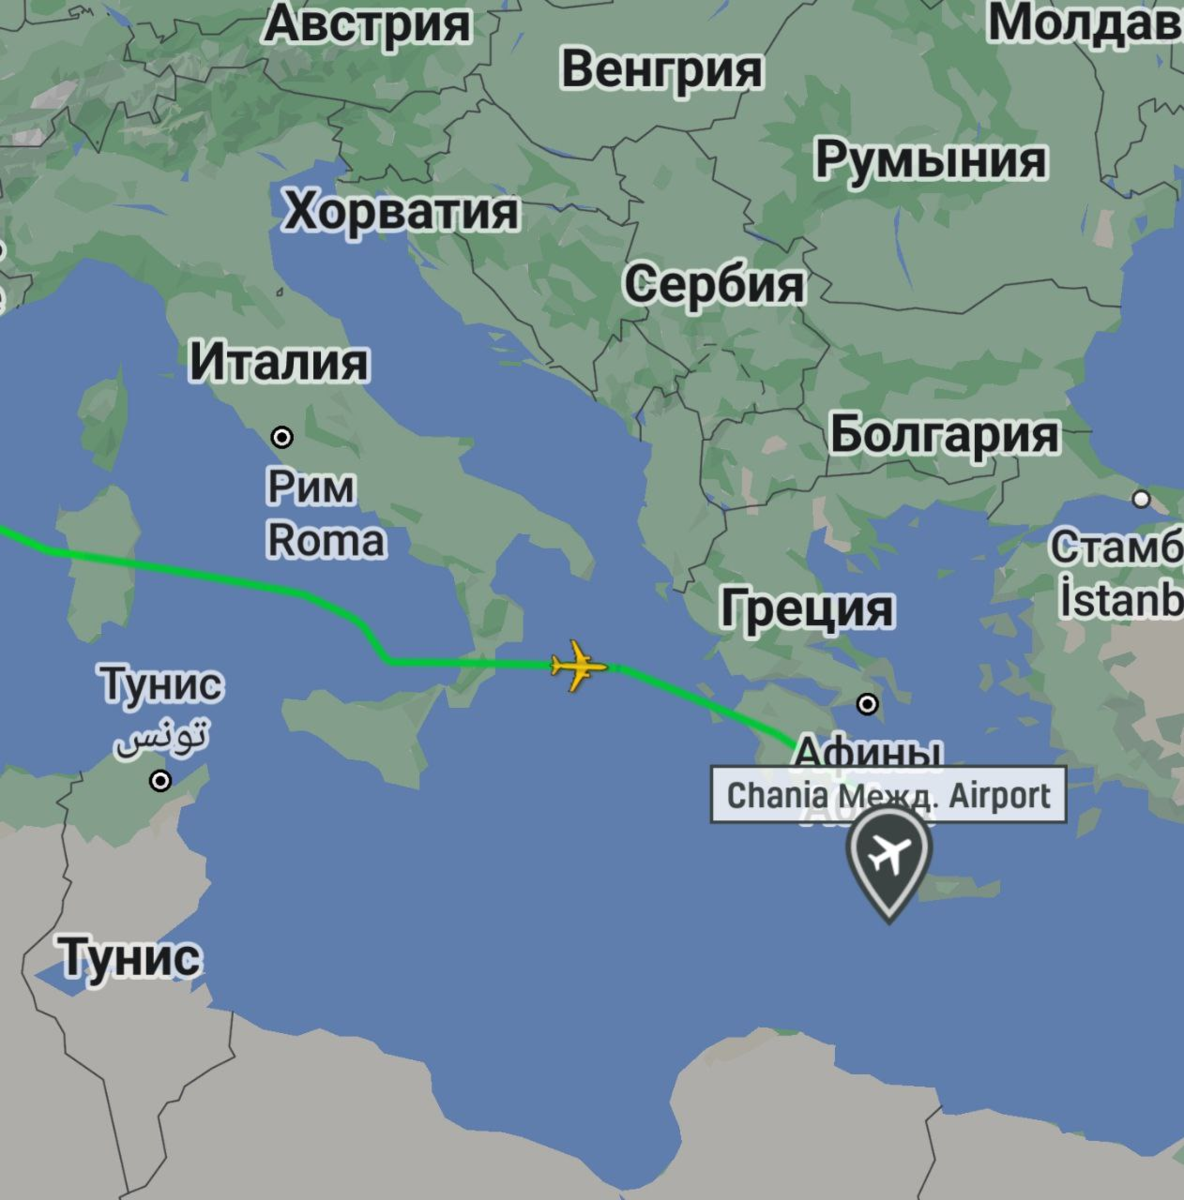Screen dimensions: 1184x1200
Task: Select the Tunis city dot marker
Action: (160, 780)
